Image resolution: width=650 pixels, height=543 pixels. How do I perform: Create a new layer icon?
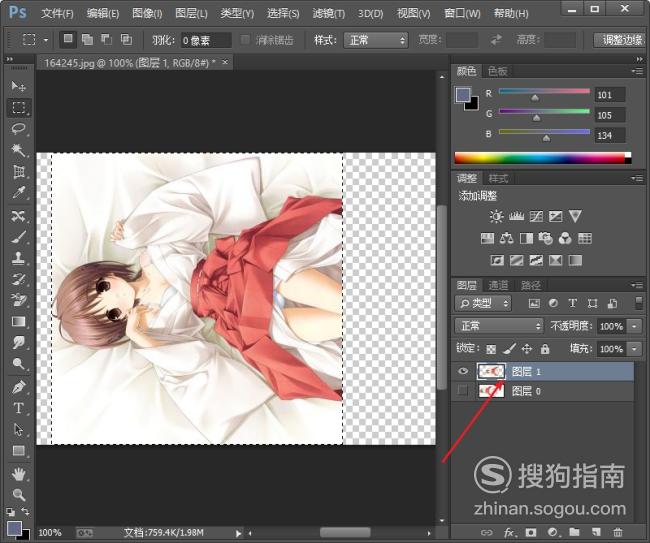(596, 532)
